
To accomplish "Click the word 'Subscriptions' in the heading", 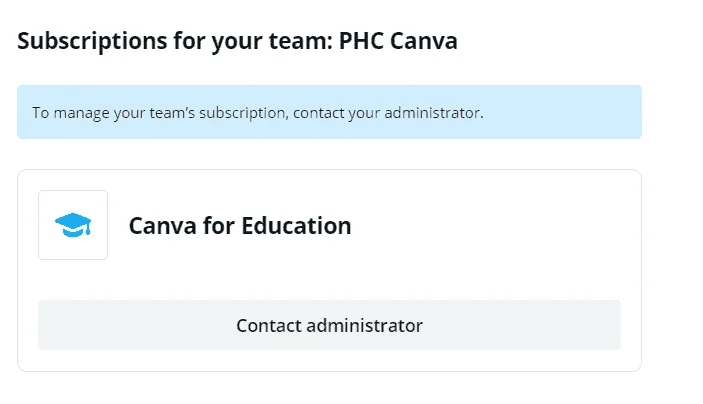I will point(92,41).
